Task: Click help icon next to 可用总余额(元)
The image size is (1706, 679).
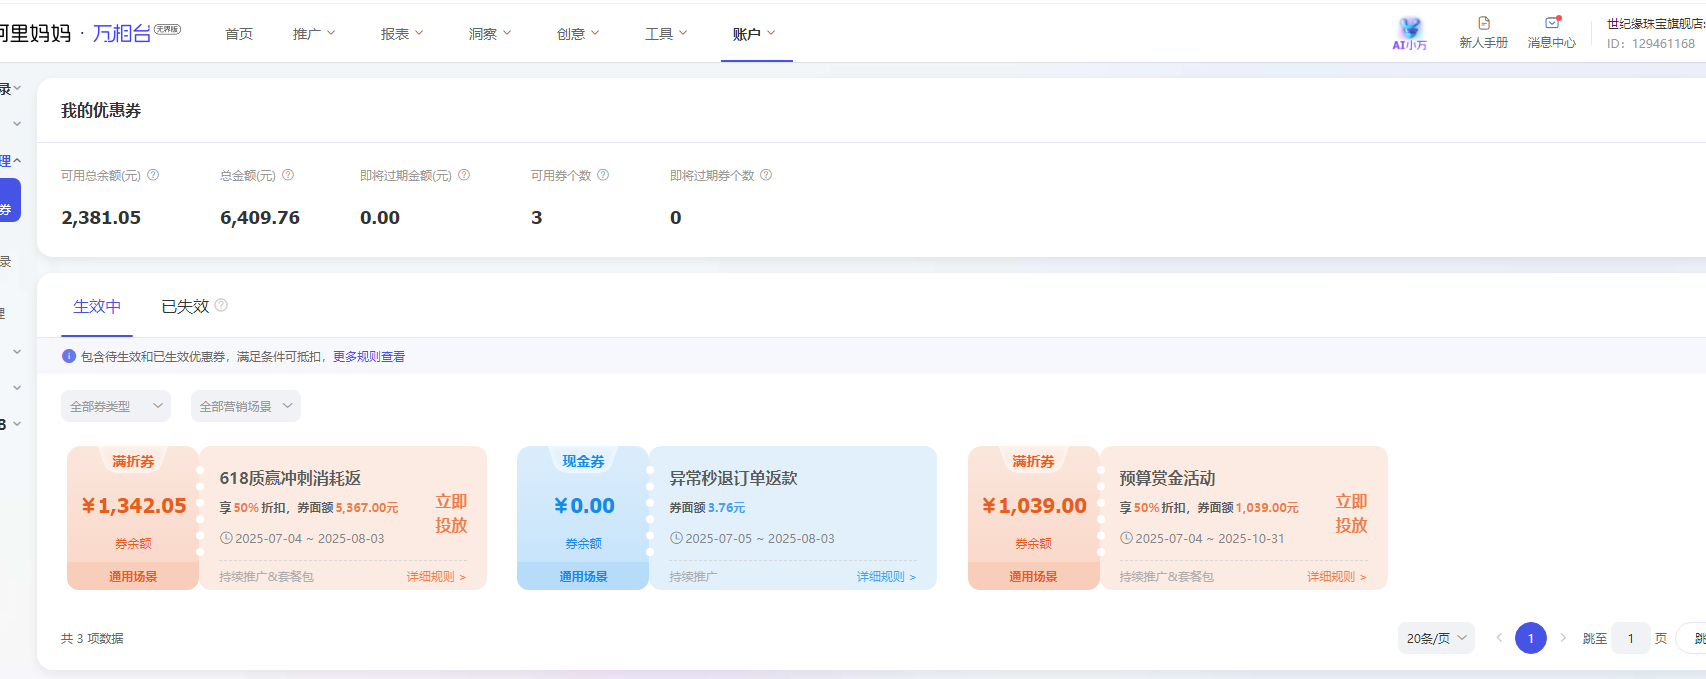Action: [153, 175]
